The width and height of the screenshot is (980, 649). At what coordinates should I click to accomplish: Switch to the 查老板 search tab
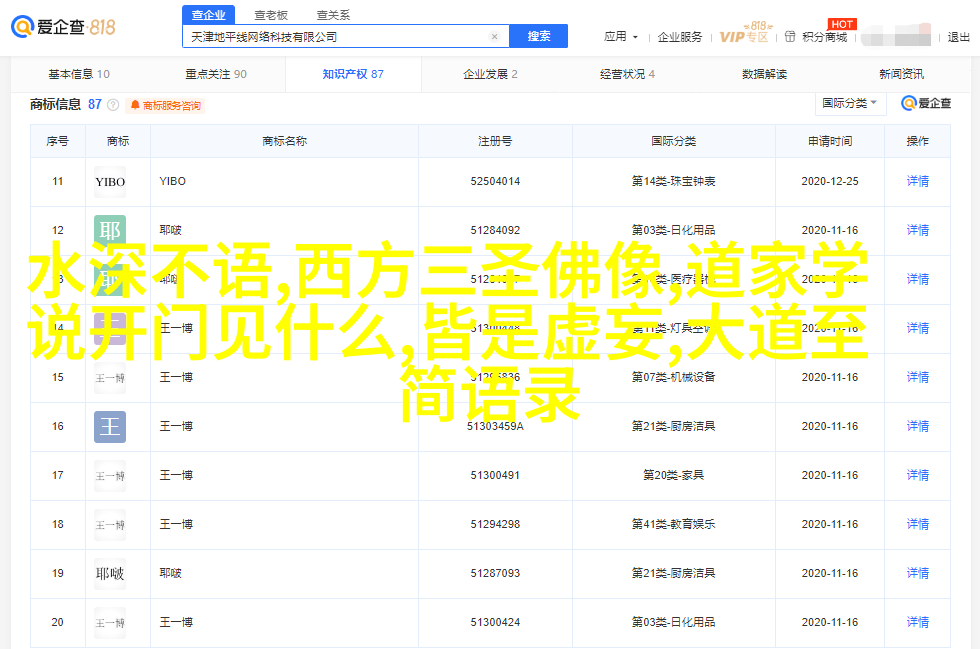click(271, 14)
